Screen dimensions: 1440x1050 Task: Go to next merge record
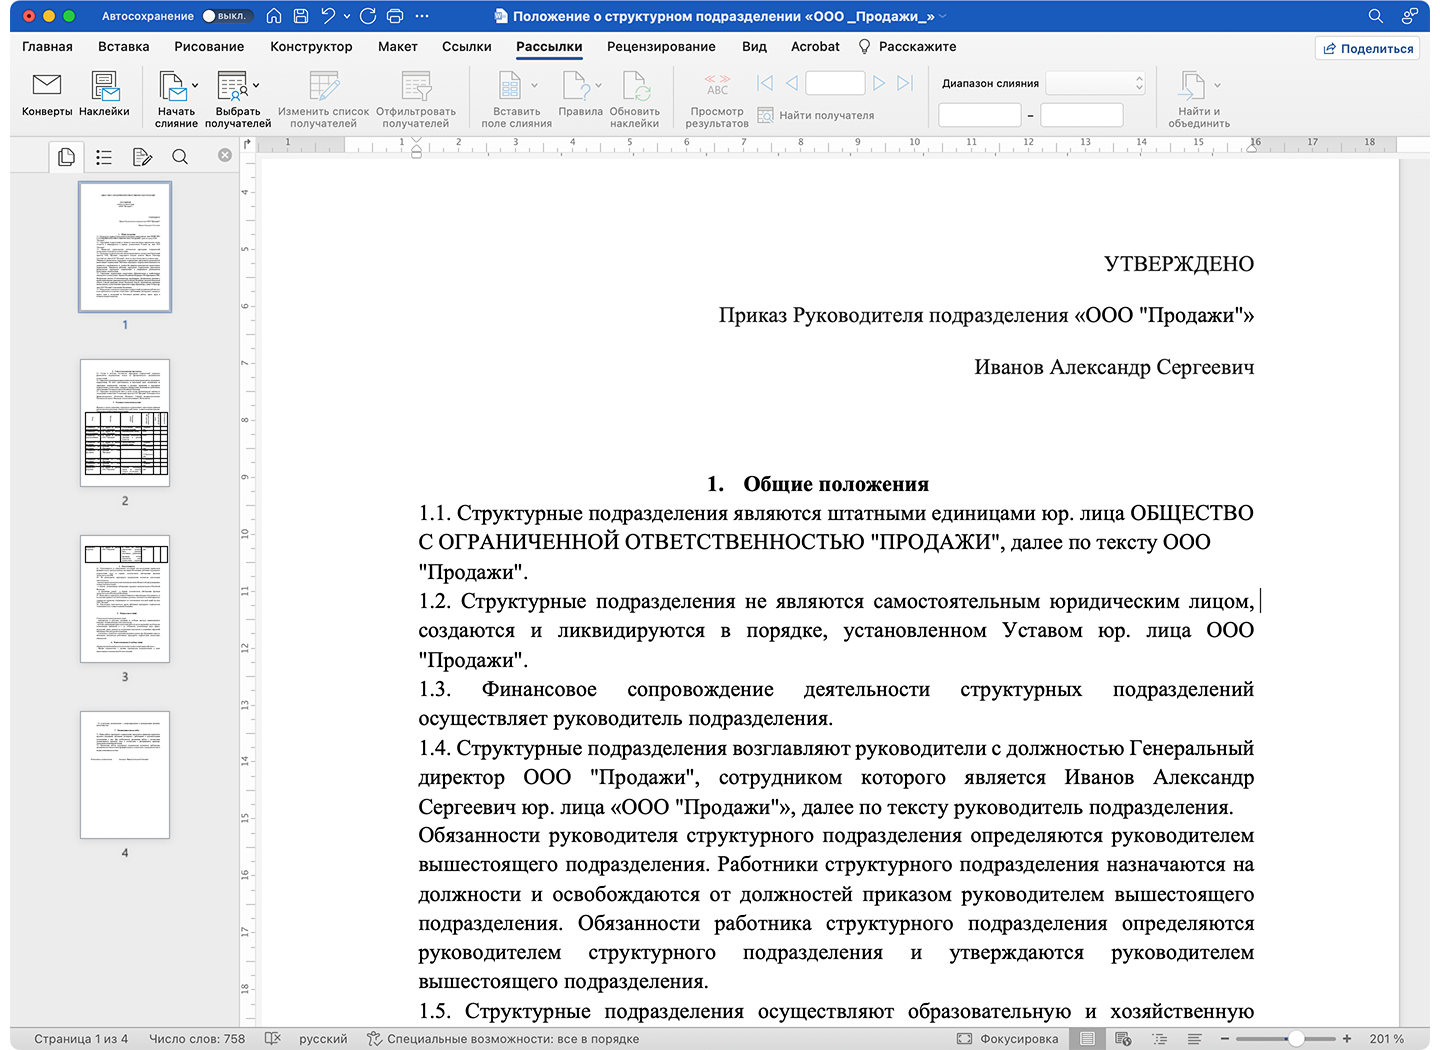879,83
